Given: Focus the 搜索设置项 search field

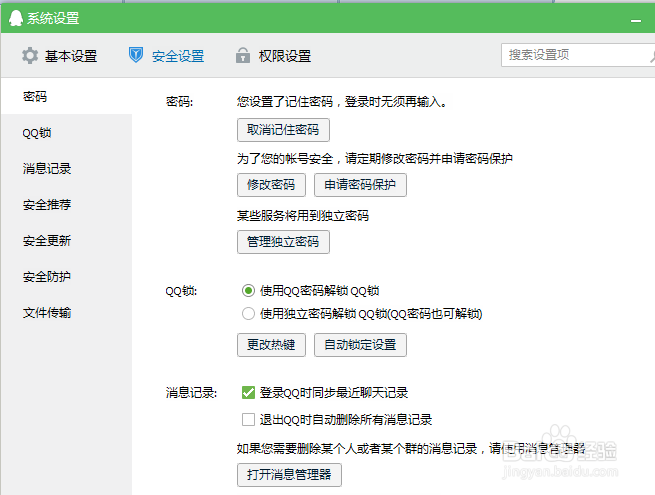Looking at the screenshot, I should pyautogui.click(x=576, y=55).
